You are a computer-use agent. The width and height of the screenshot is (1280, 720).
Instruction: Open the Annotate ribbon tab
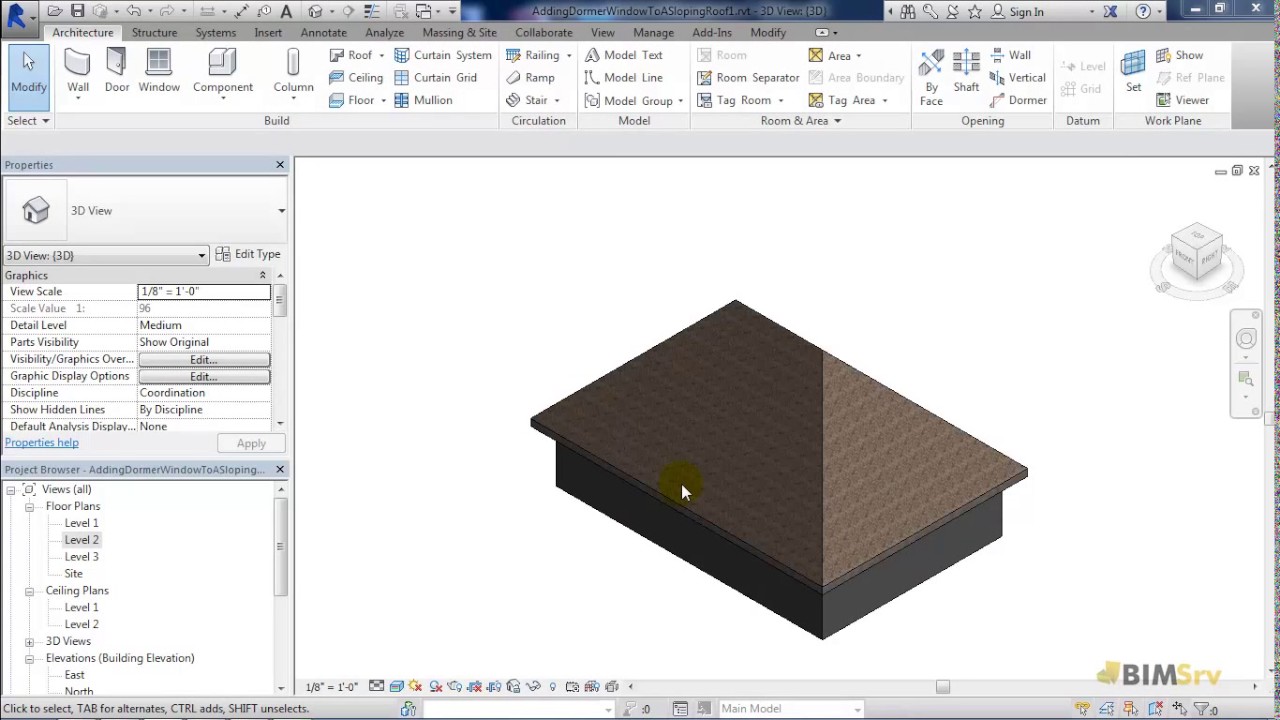click(x=324, y=32)
